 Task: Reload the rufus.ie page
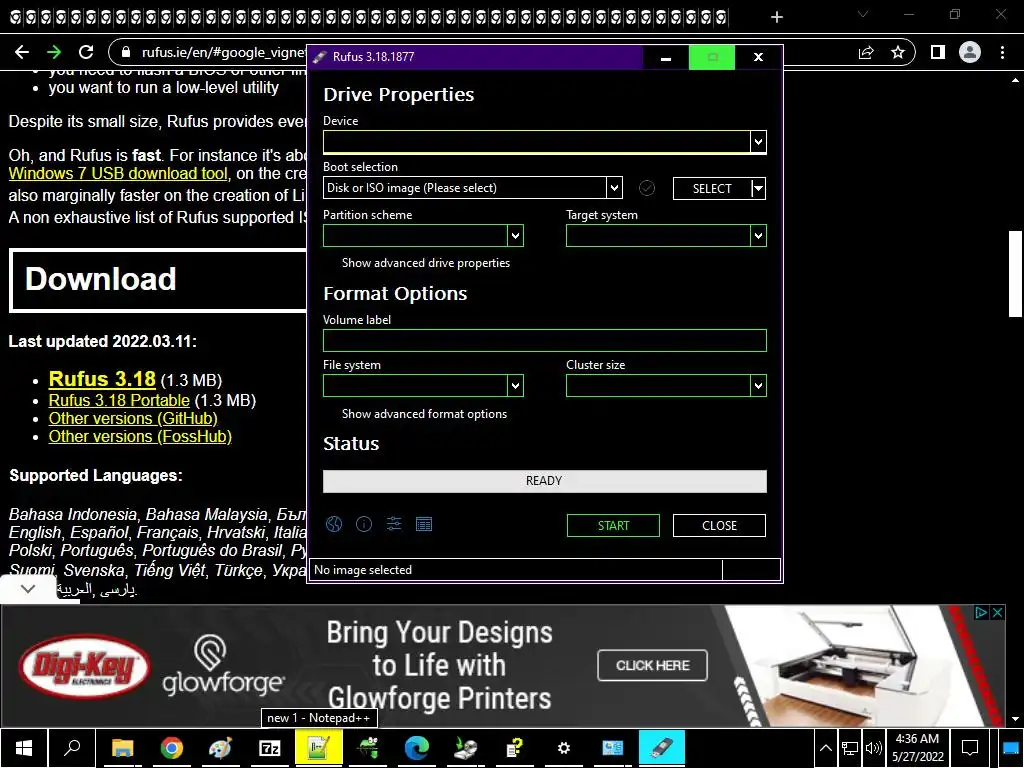click(x=86, y=52)
